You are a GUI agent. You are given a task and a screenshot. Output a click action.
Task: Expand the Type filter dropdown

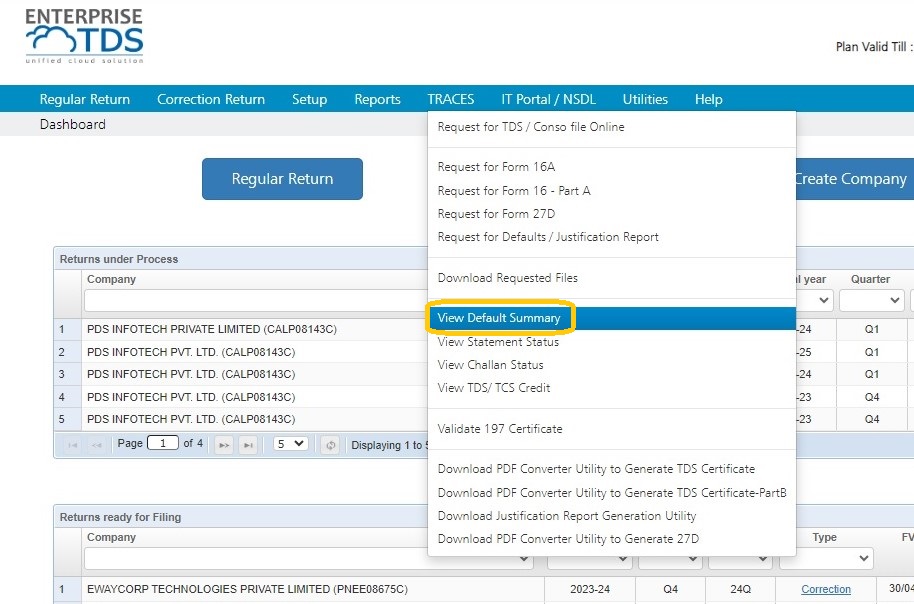tap(826, 558)
